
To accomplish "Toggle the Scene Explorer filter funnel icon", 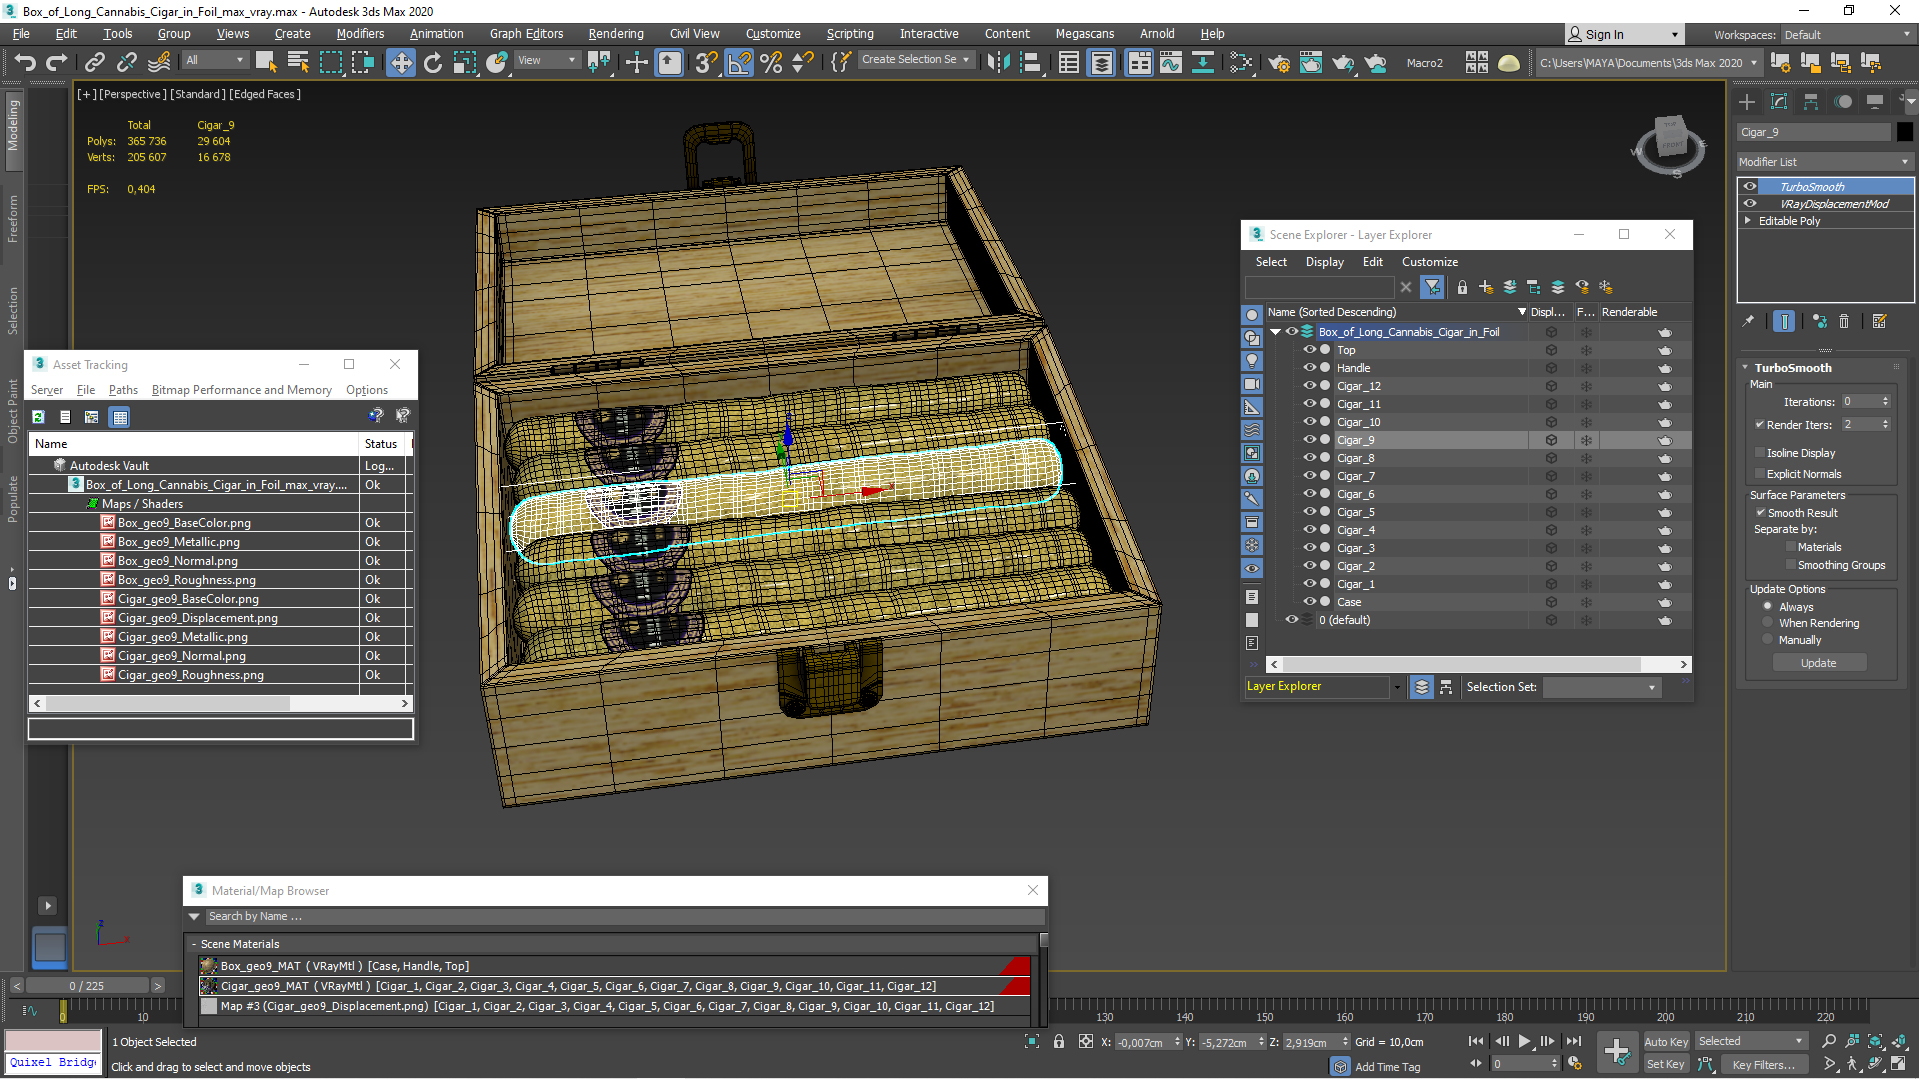I will [1433, 287].
